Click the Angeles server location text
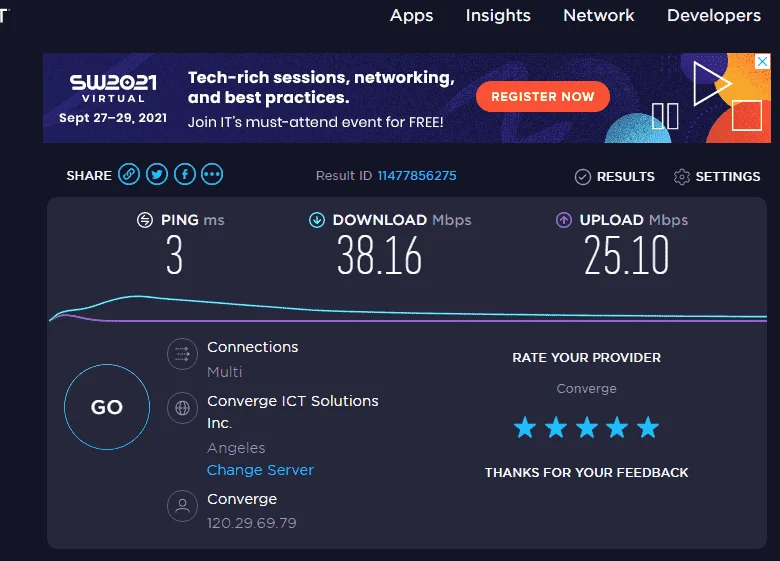This screenshot has height=561, width=780. (236, 448)
